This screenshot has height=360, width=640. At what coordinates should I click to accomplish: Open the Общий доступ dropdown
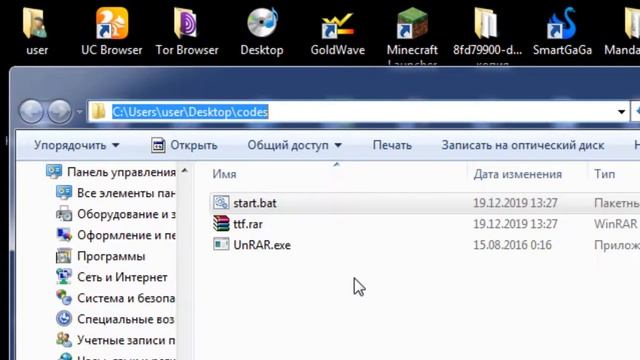[295, 145]
